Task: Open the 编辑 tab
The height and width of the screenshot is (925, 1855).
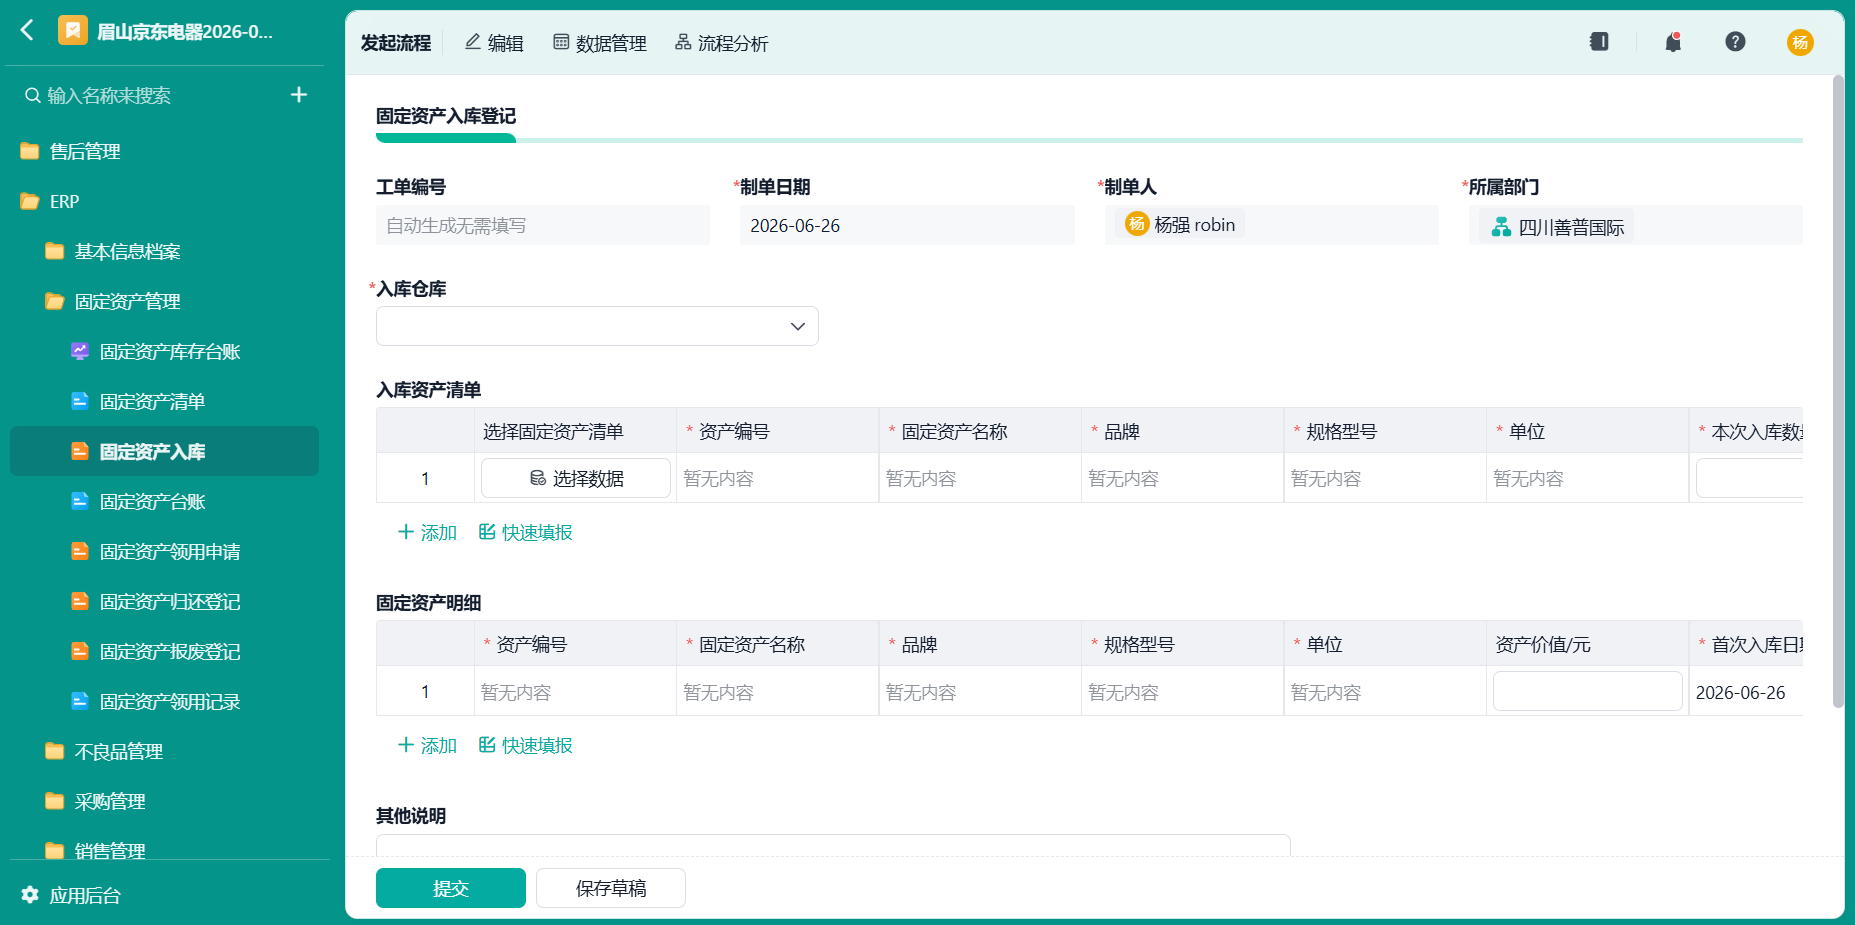Action: click(x=494, y=43)
